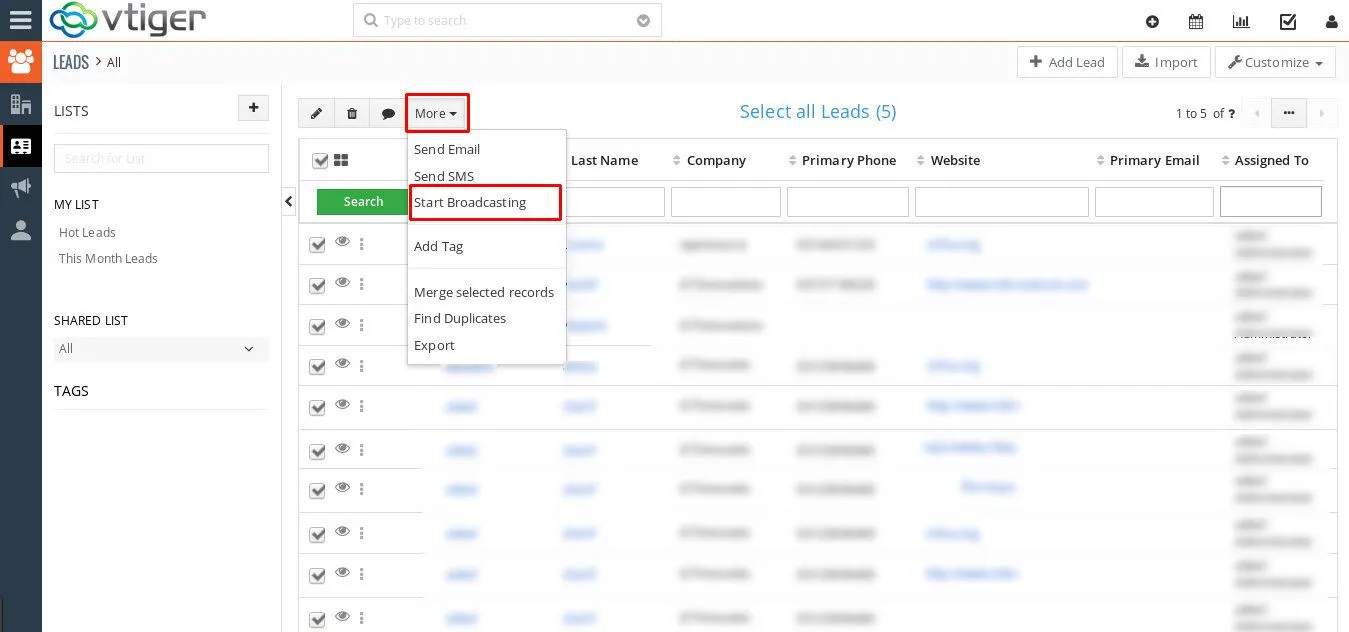Click the eye icon on first lead row
The height and width of the screenshot is (632, 1349).
(342, 242)
